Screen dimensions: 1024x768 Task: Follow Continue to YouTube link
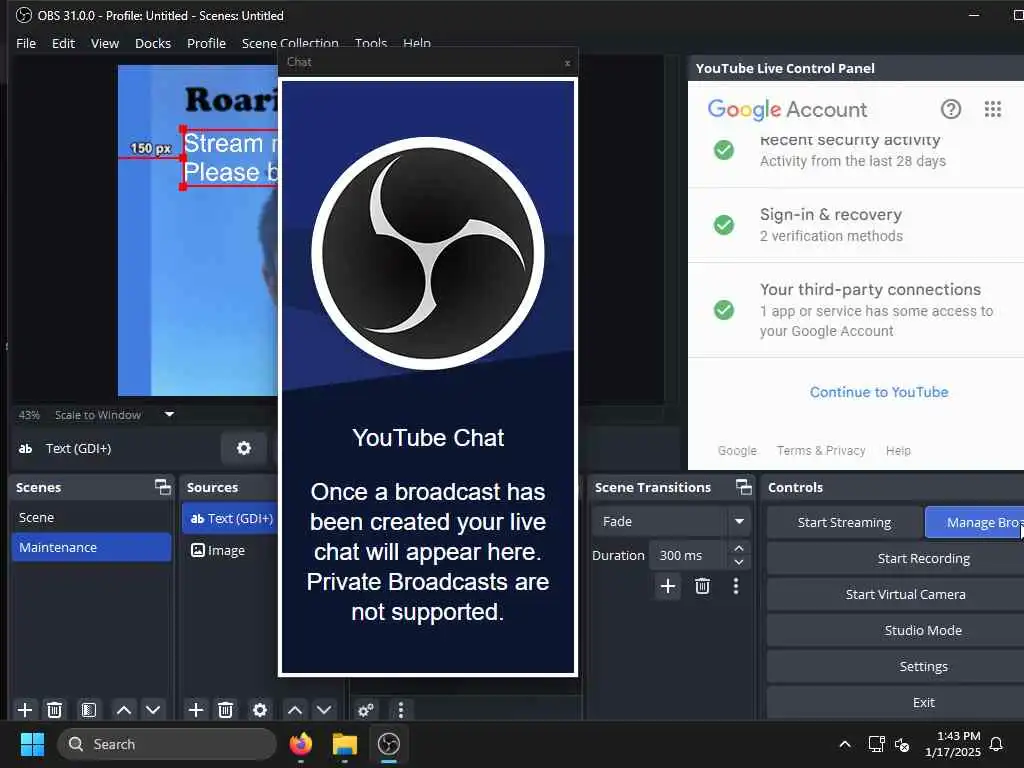pos(879,392)
